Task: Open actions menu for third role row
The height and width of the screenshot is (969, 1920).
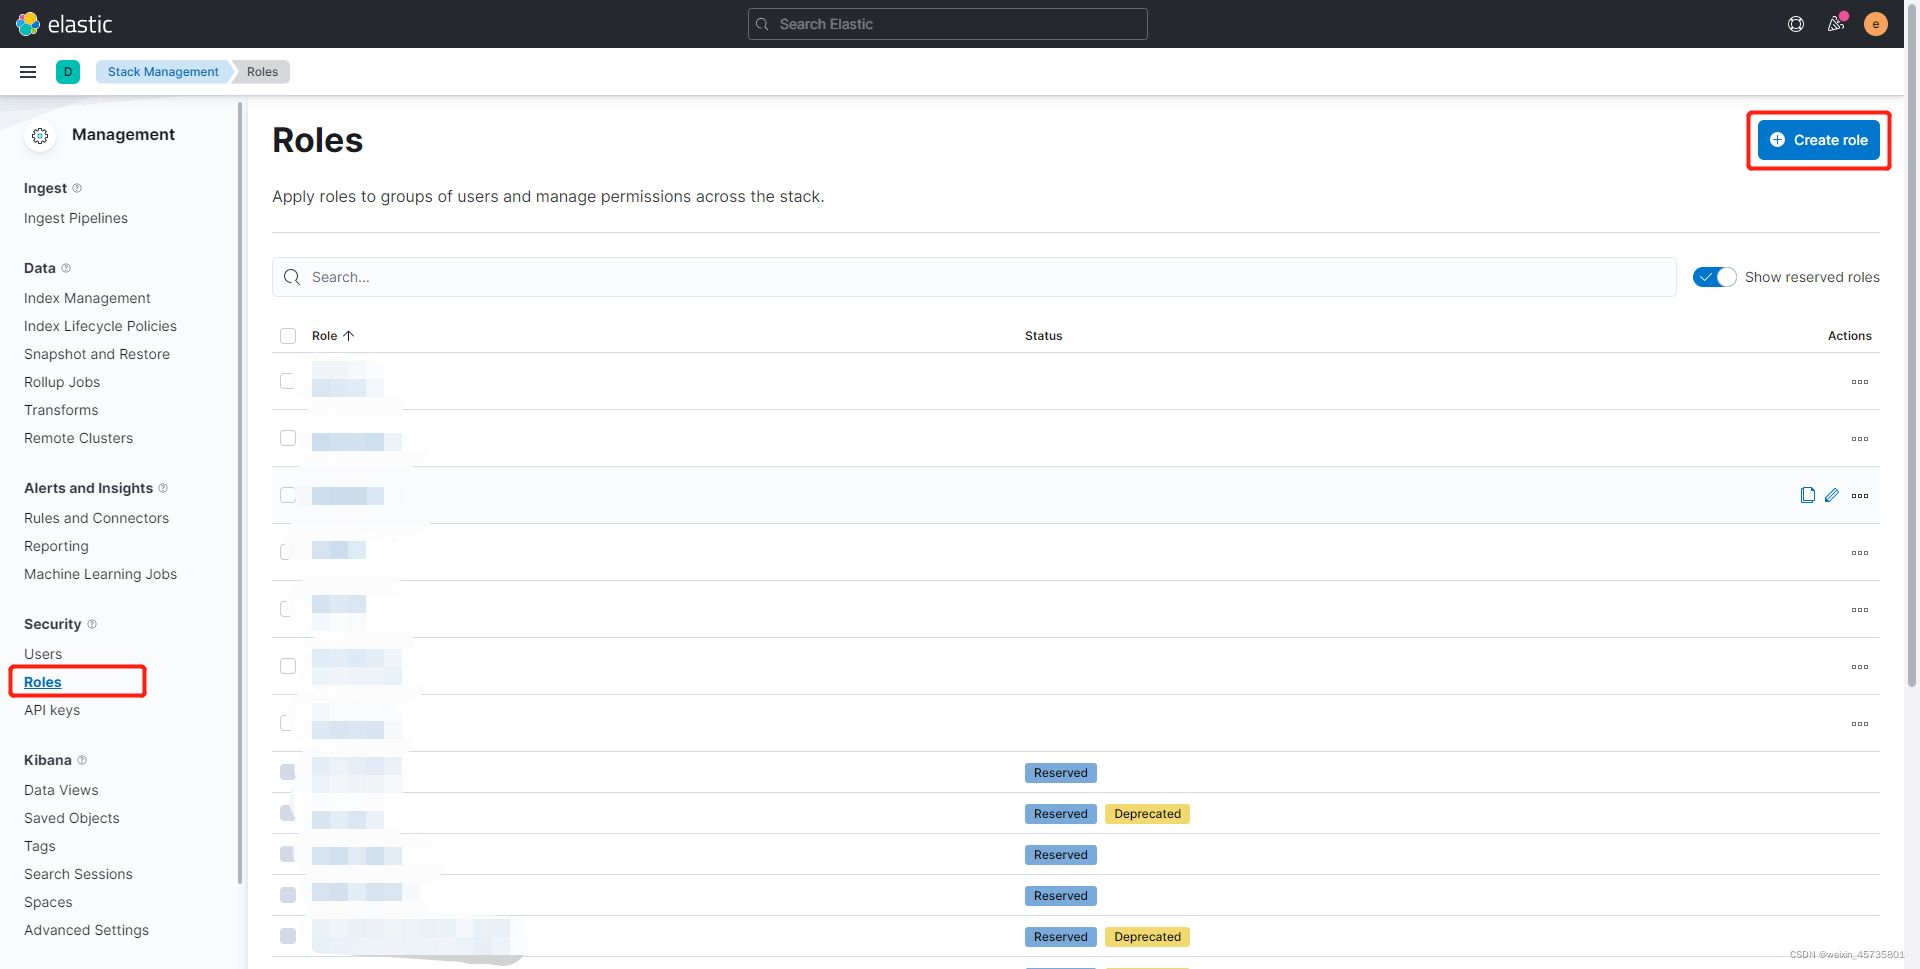Action: point(1860,496)
